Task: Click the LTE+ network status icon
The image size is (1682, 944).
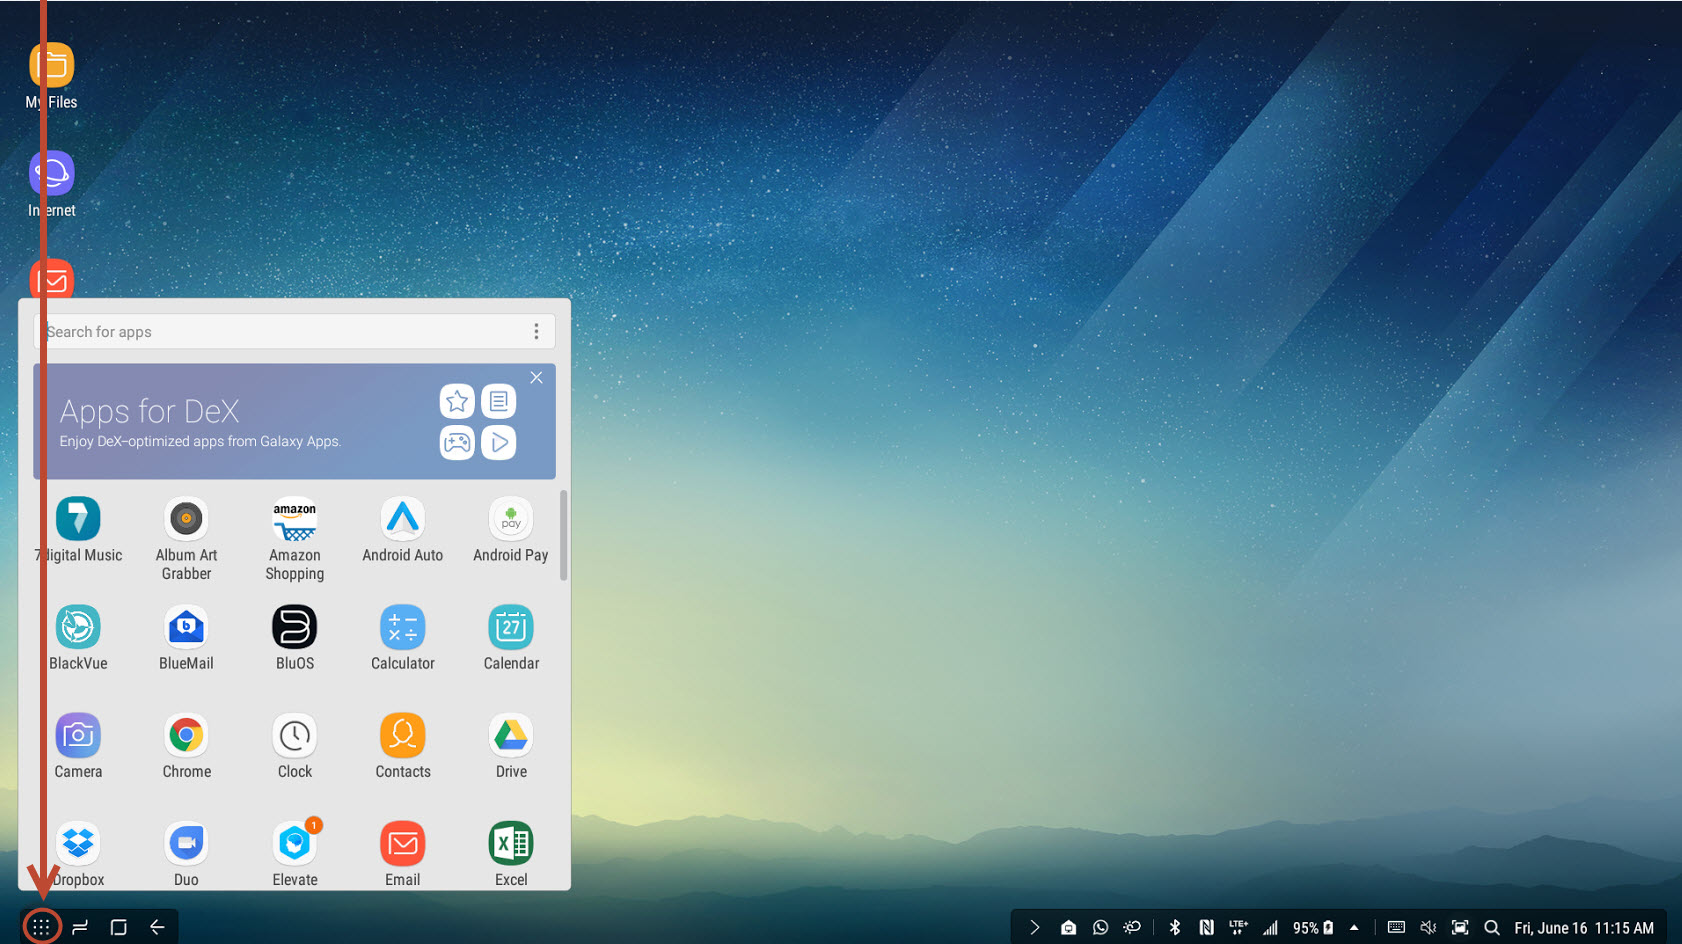Action: pos(1238,928)
